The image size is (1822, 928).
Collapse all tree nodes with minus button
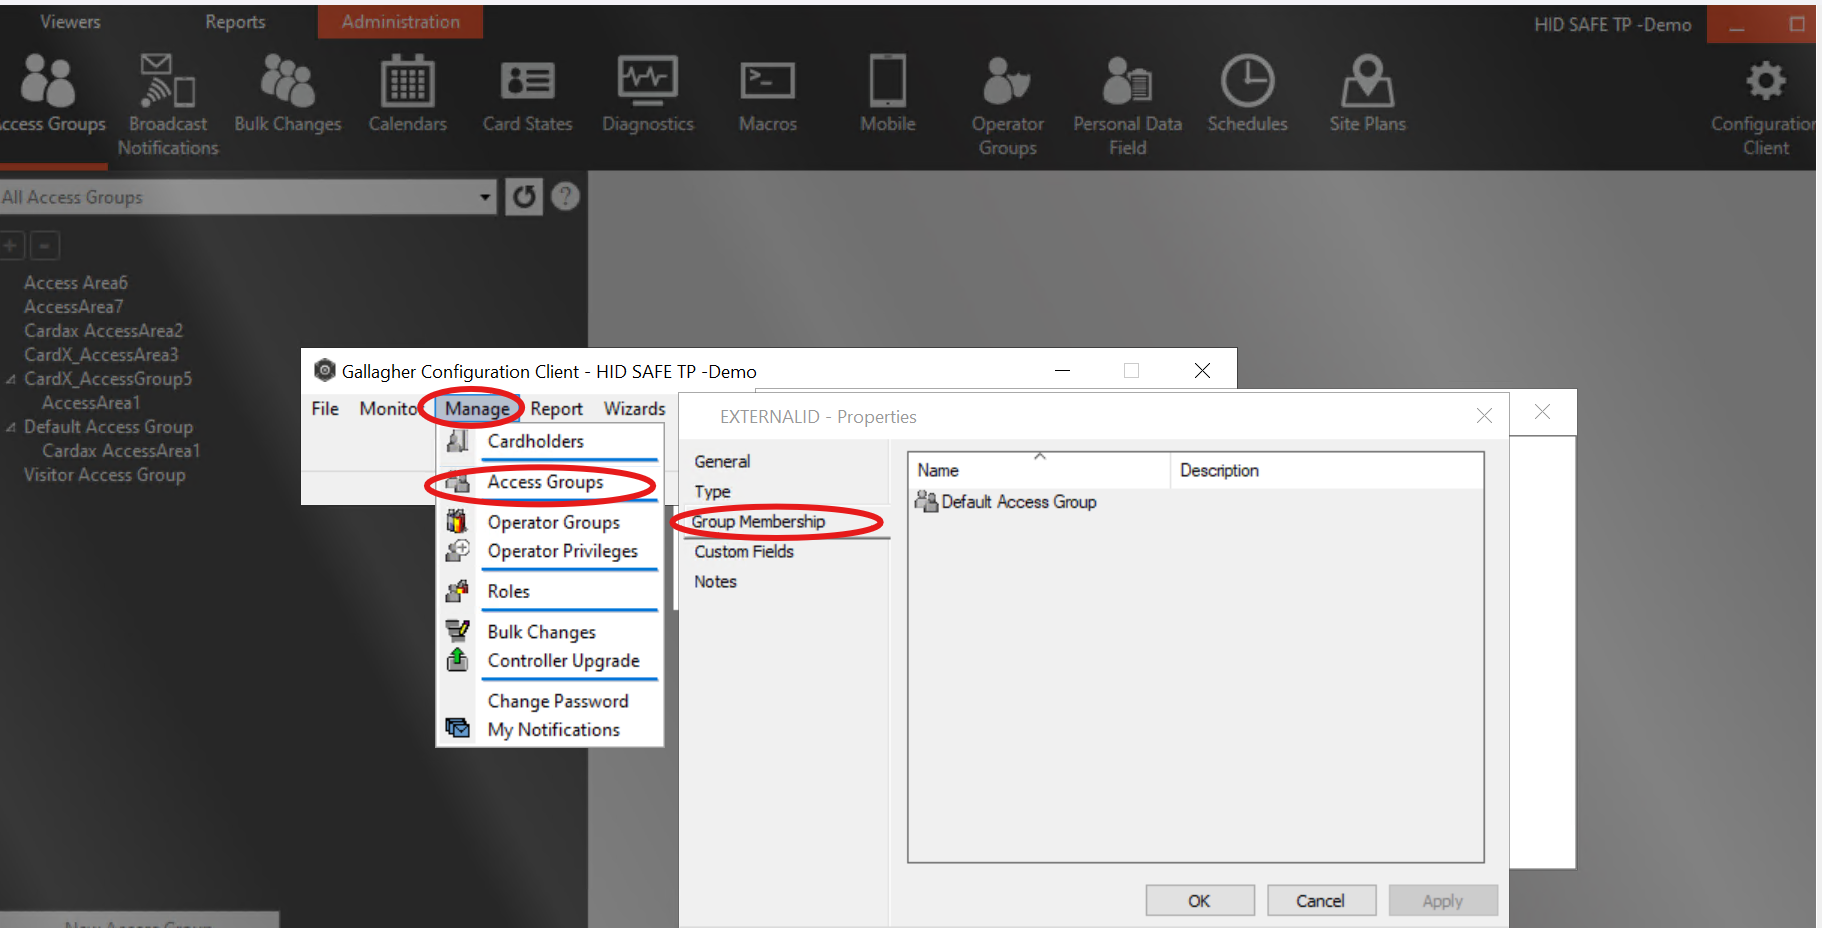pos(44,245)
